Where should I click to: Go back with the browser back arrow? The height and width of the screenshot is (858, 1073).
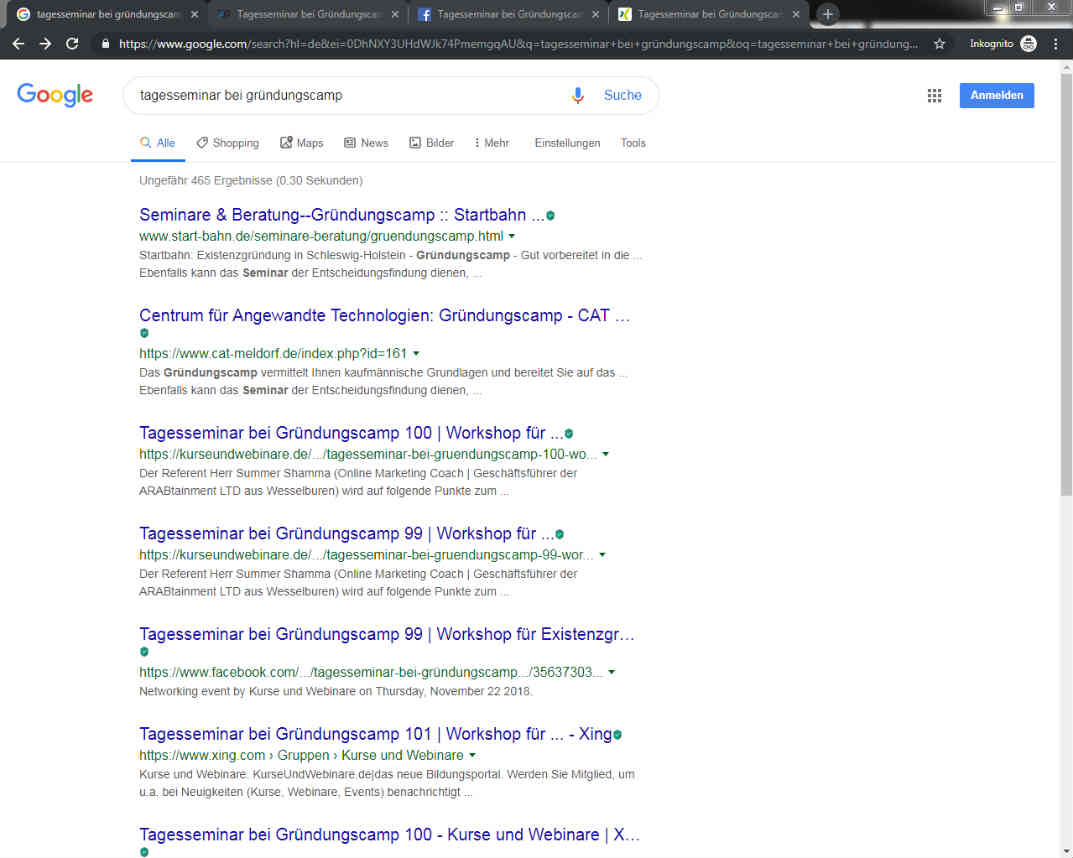18,44
